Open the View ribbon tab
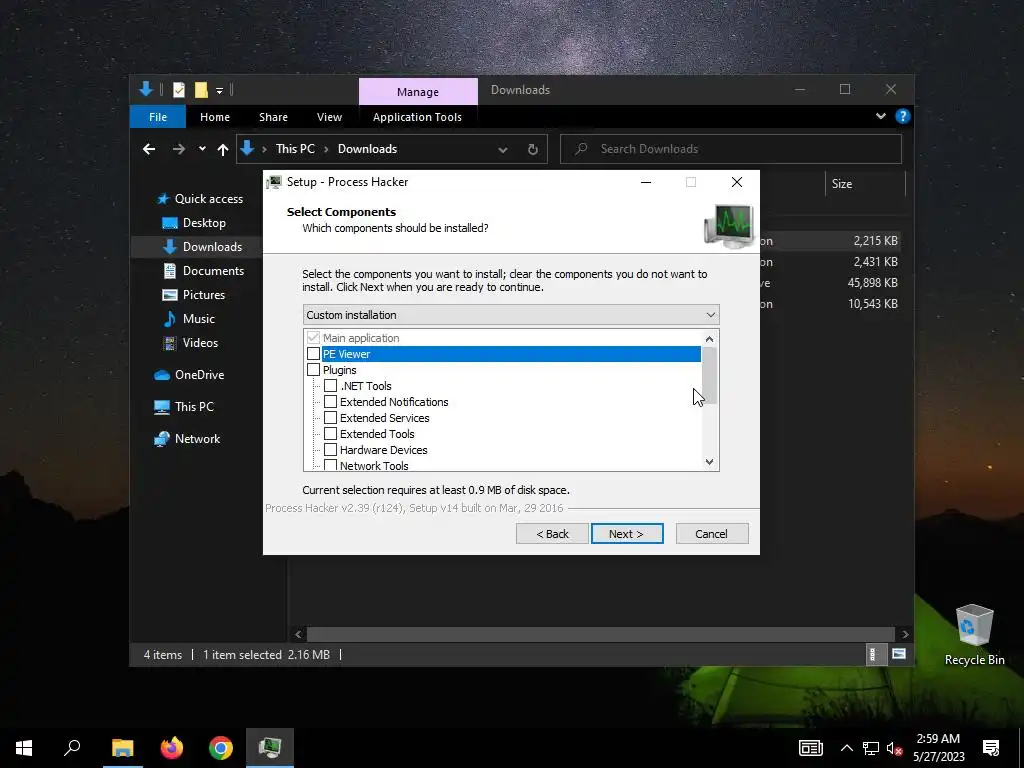 point(329,117)
